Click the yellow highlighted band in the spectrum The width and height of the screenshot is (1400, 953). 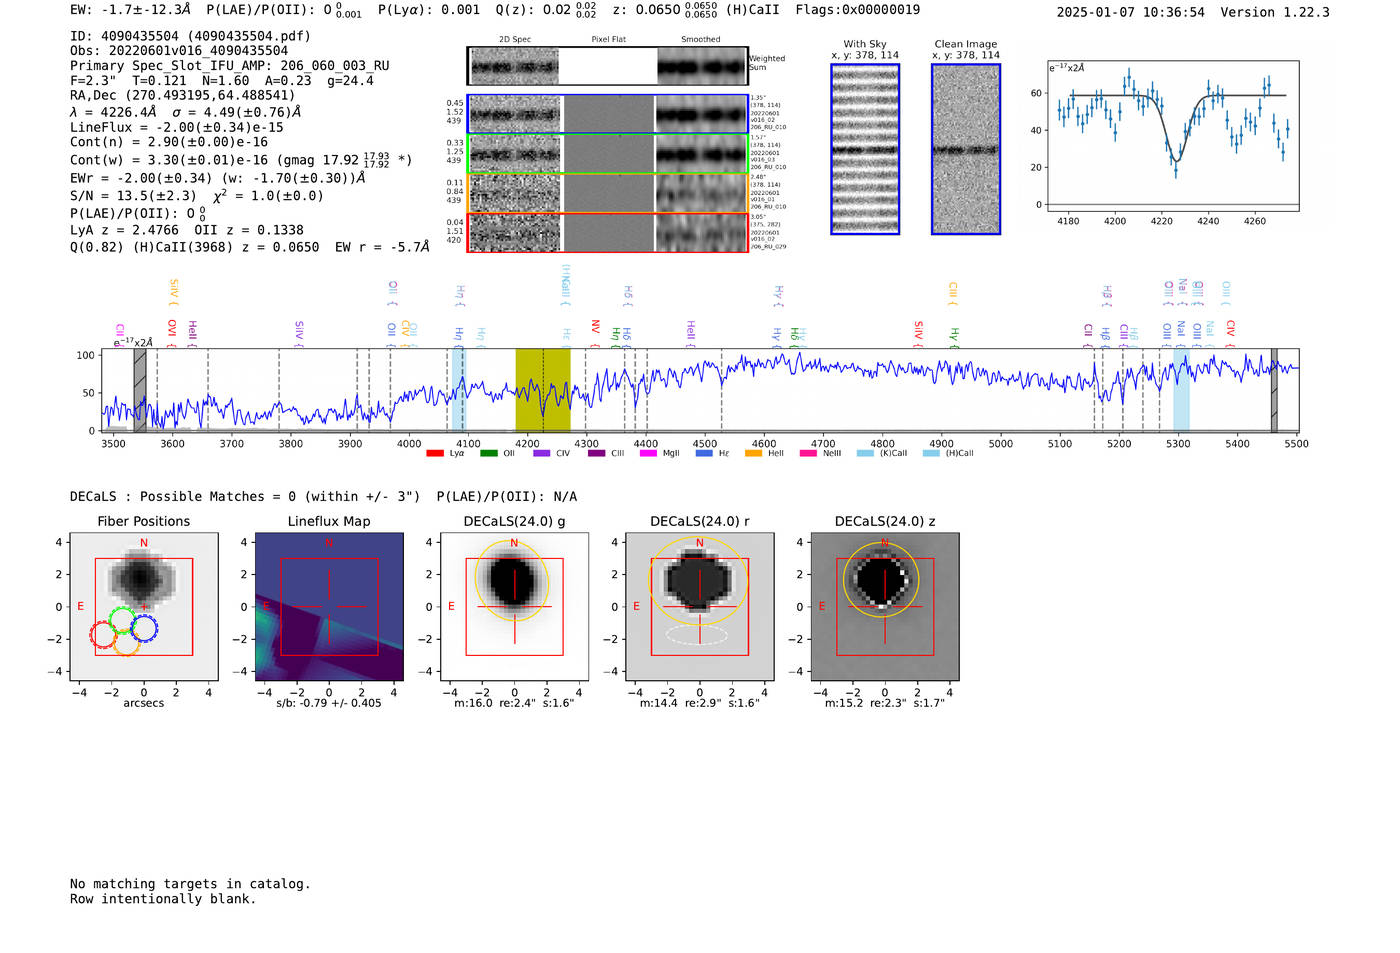[x=543, y=390]
